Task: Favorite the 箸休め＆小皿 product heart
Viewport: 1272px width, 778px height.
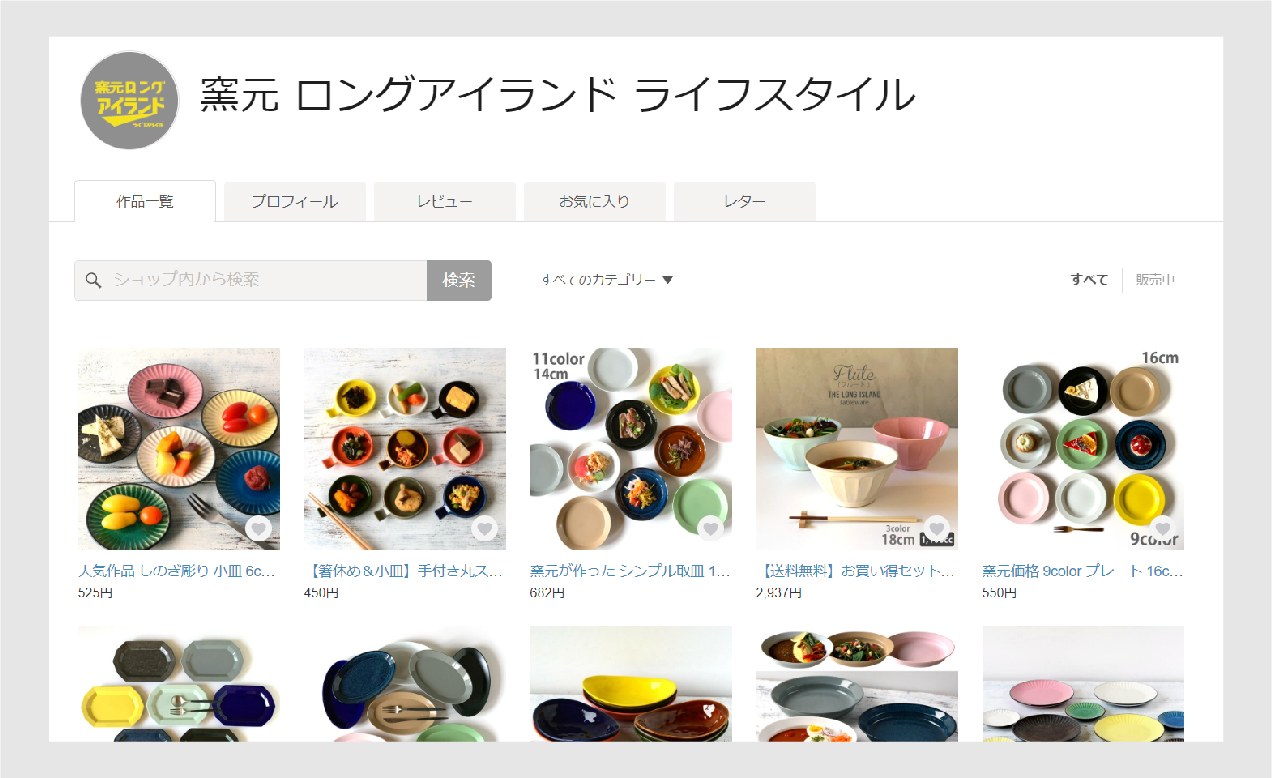Action: tap(485, 529)
